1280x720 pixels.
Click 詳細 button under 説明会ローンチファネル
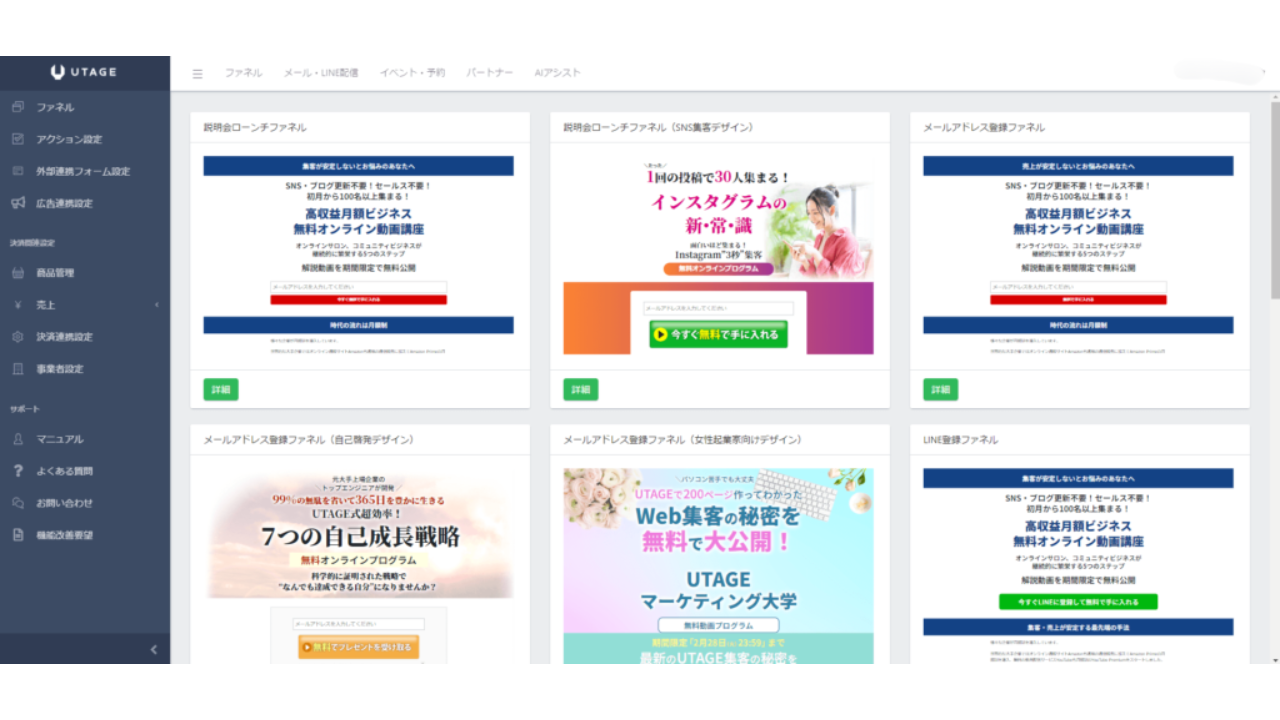tap(221, 389)
